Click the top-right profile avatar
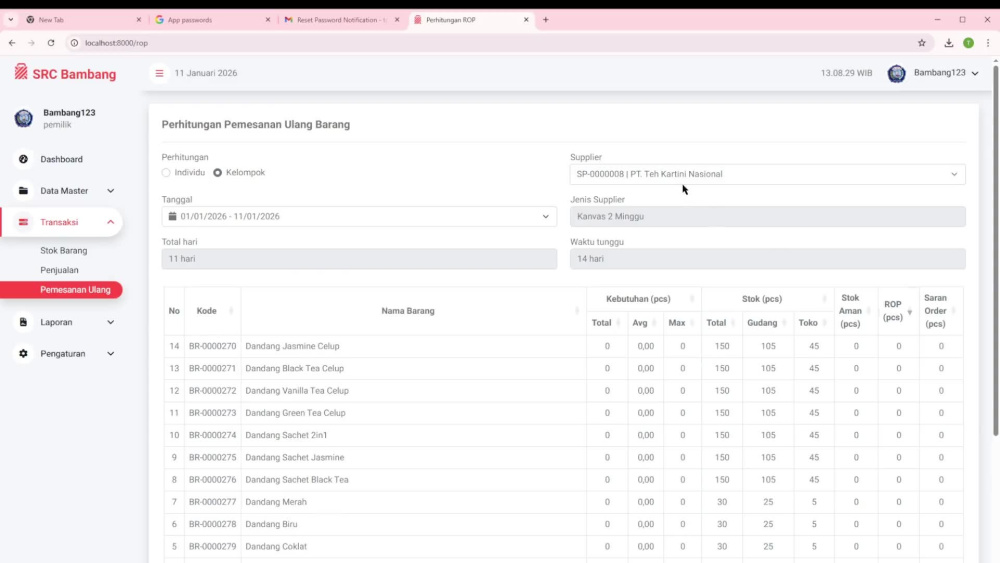The height and width of the screenshot is (563, 1000). coord(897,73)
